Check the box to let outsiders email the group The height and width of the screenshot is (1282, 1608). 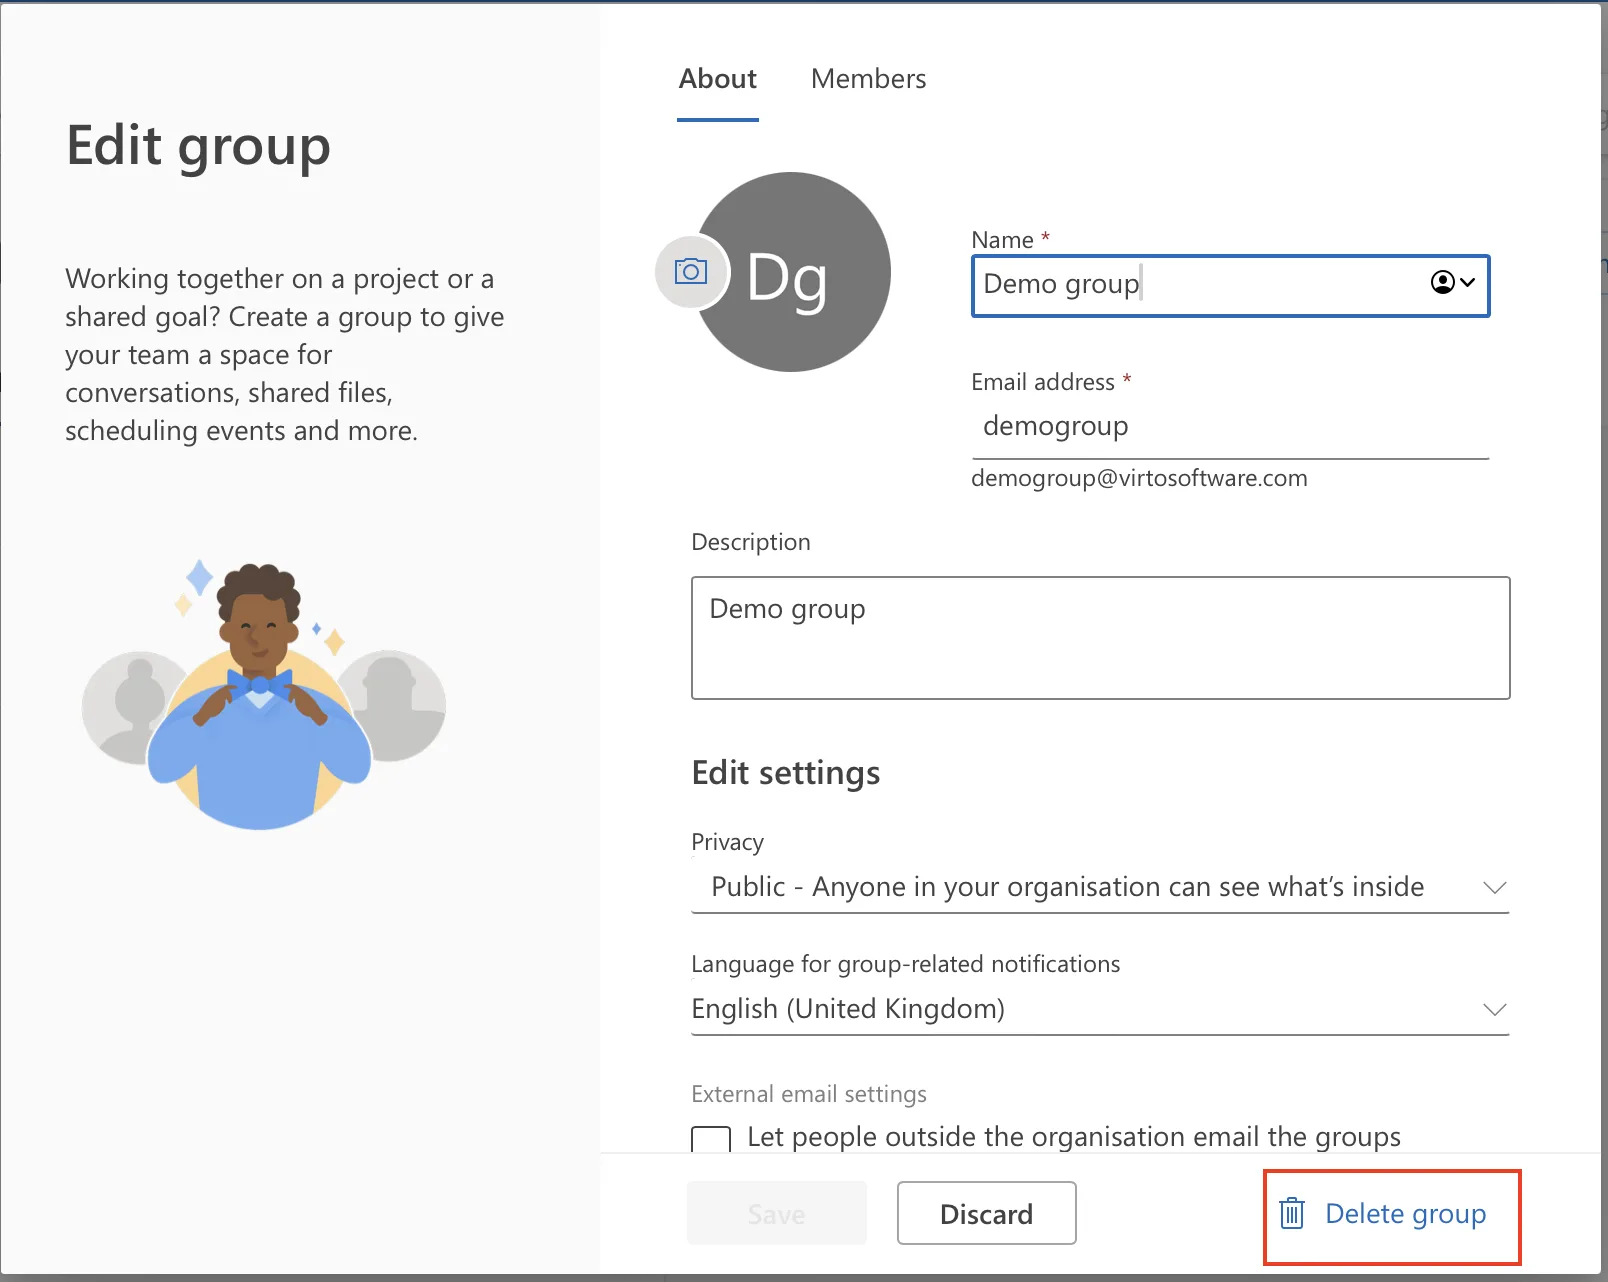click(x=711, y=1139)
